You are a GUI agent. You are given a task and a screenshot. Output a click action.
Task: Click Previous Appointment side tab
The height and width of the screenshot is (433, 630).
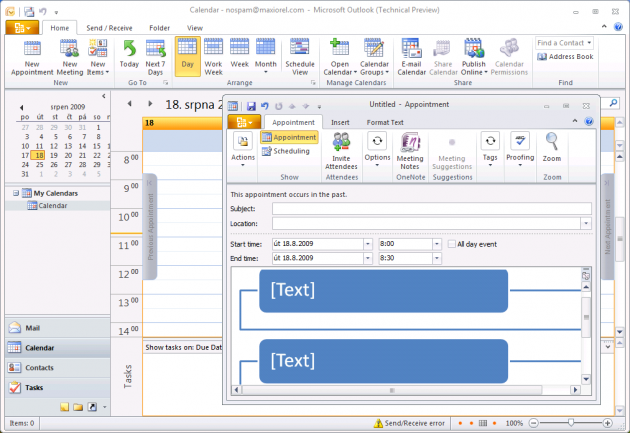pos(150,227)
